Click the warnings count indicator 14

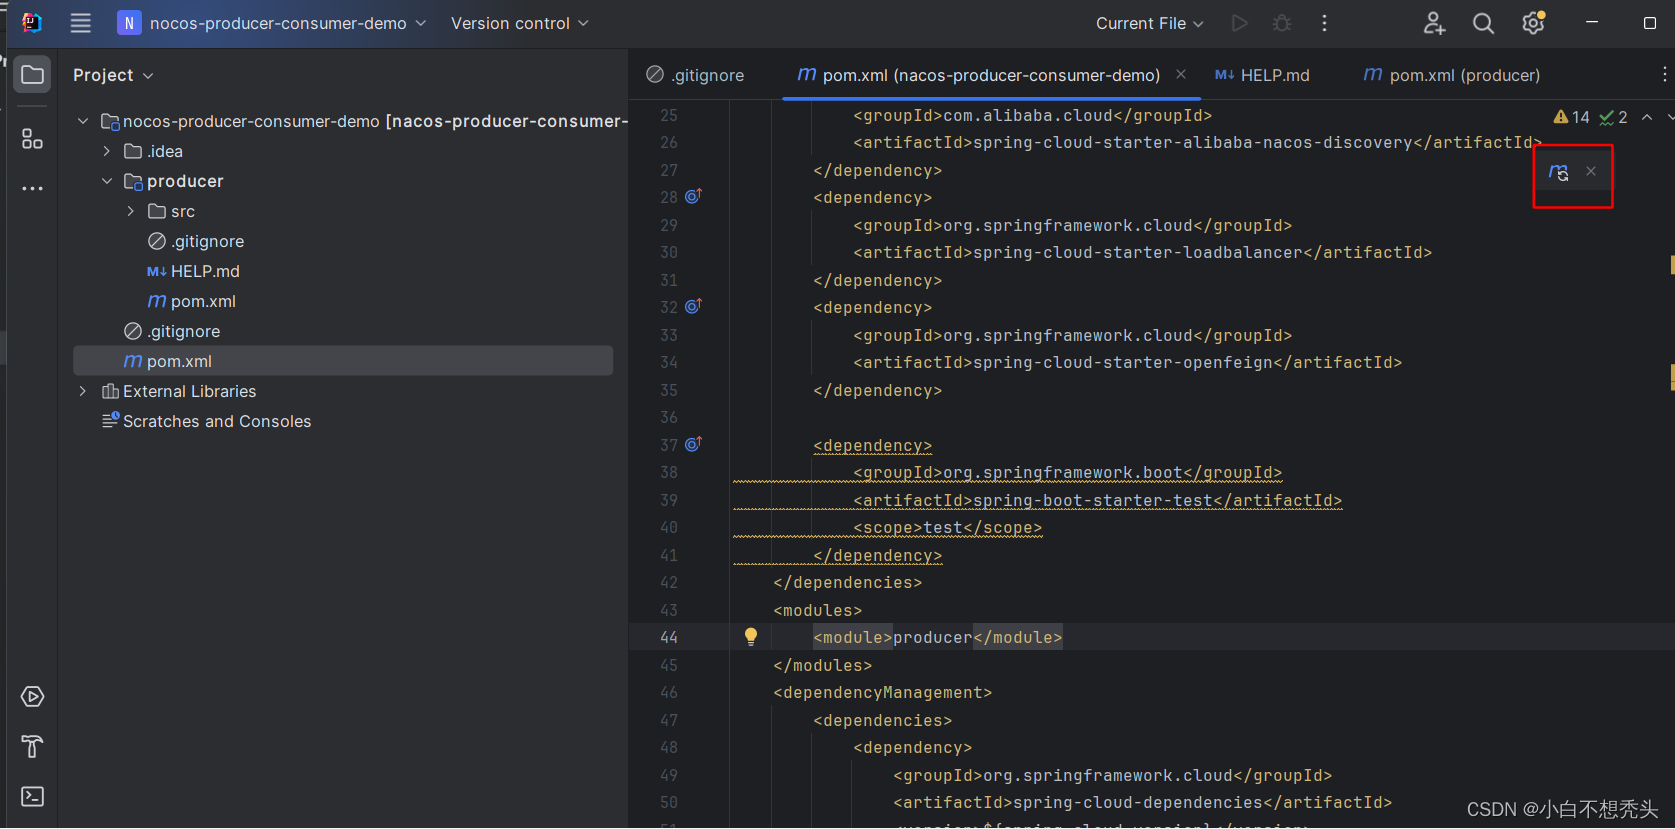pyautogui.click(x=1571, y=117)
